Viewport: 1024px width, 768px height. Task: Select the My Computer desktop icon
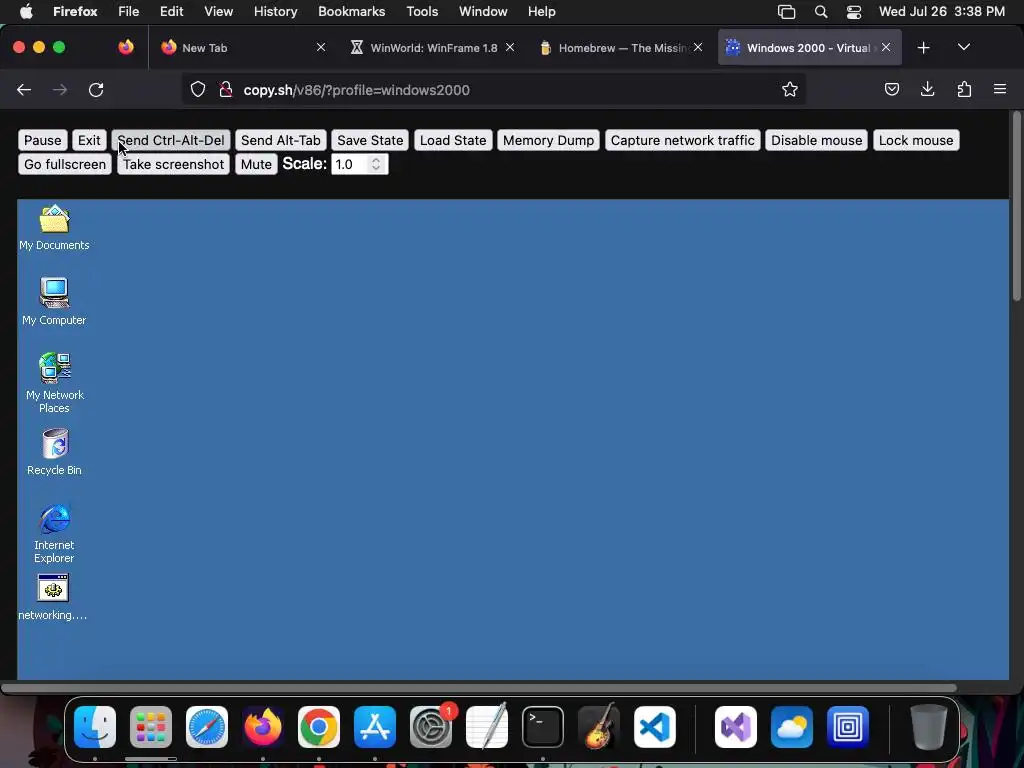click(54, 302)
